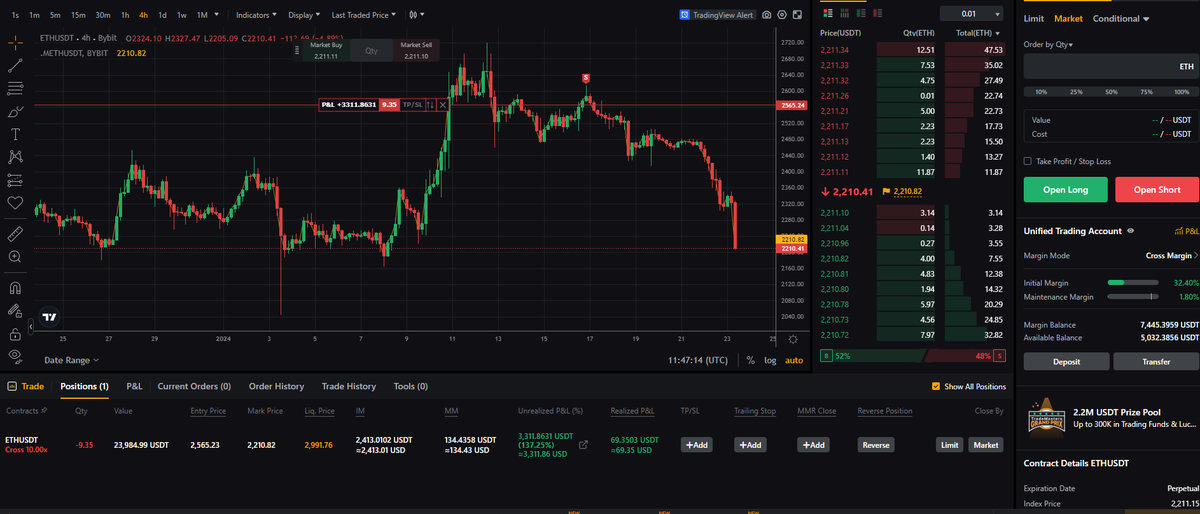
Task: Switch chart to fullscreen mode
Action: 797,15
